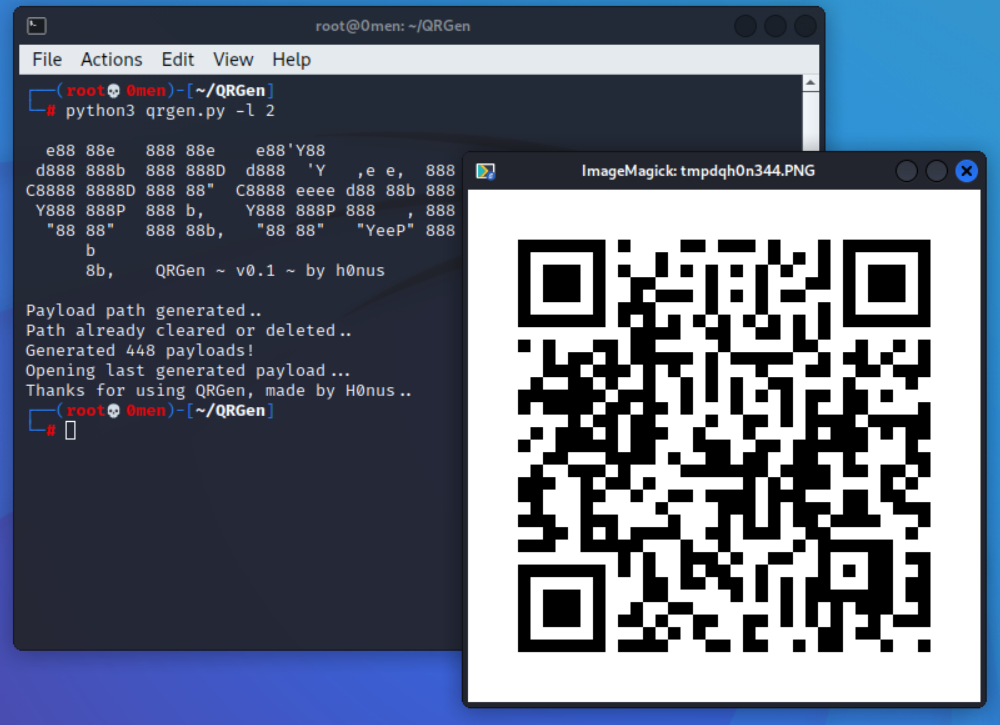
Task: Click the generated QR code image
Action: tap(724, 446)
